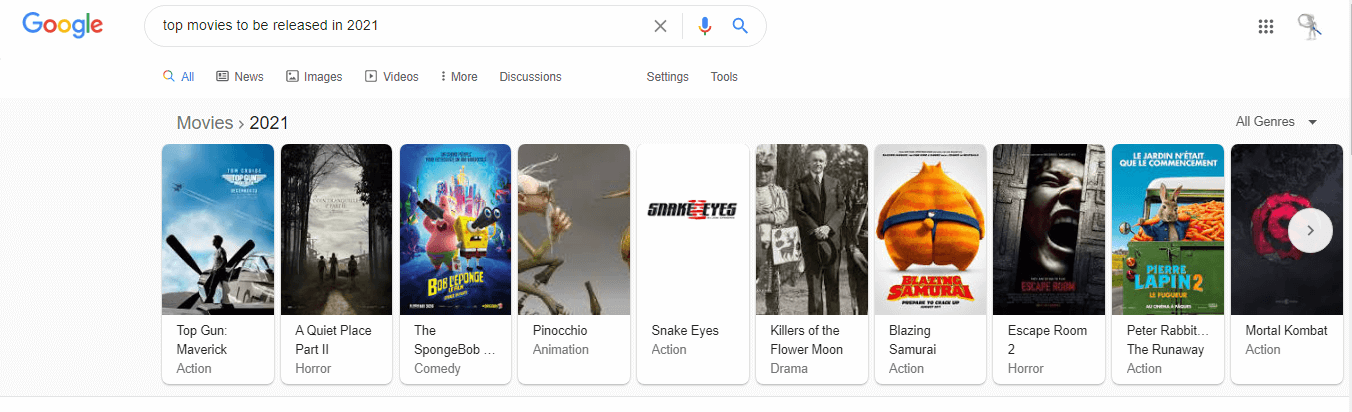Submit search with the magnifier icon
Image resolution: width=1352 pixels, height=412 pixels.
pos(740,26)
